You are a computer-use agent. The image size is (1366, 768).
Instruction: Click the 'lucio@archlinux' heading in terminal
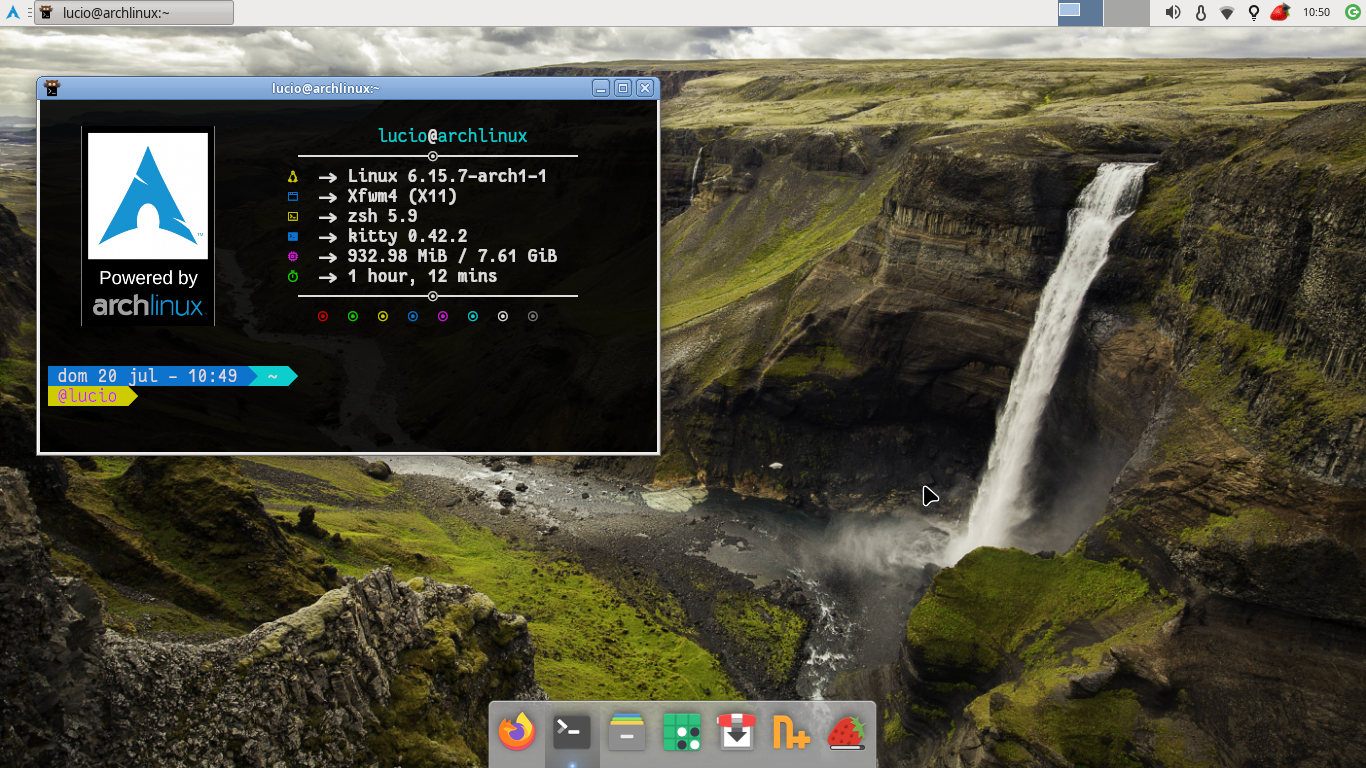pos(453,136)
